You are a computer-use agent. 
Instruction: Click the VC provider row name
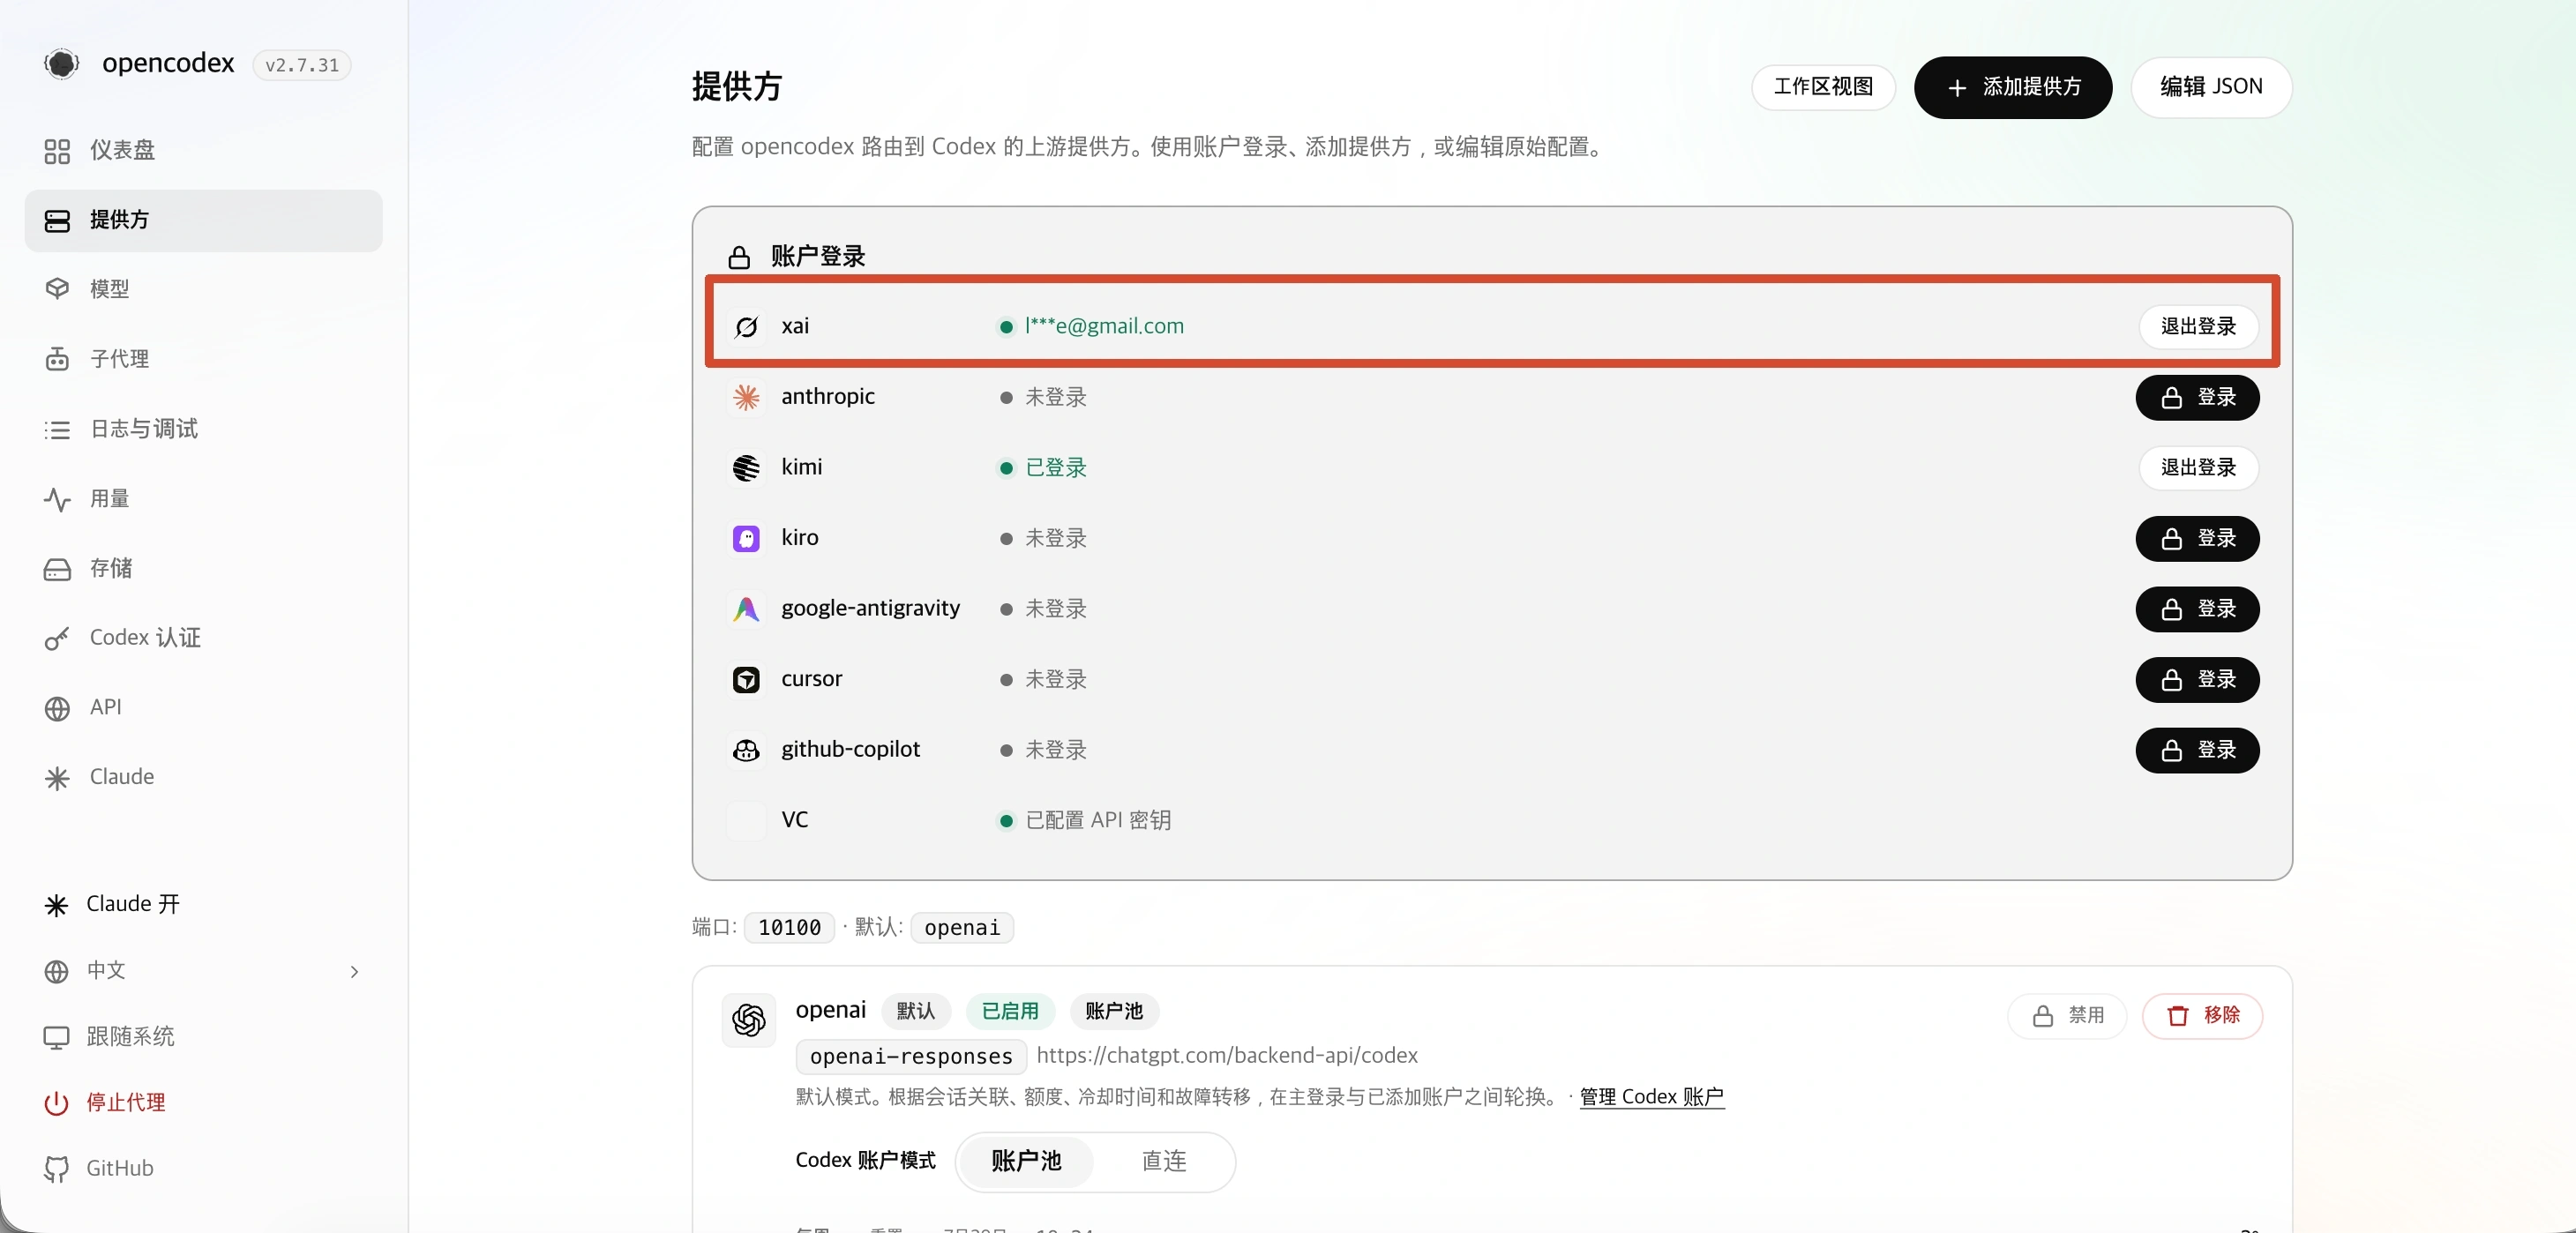[794, 820]
